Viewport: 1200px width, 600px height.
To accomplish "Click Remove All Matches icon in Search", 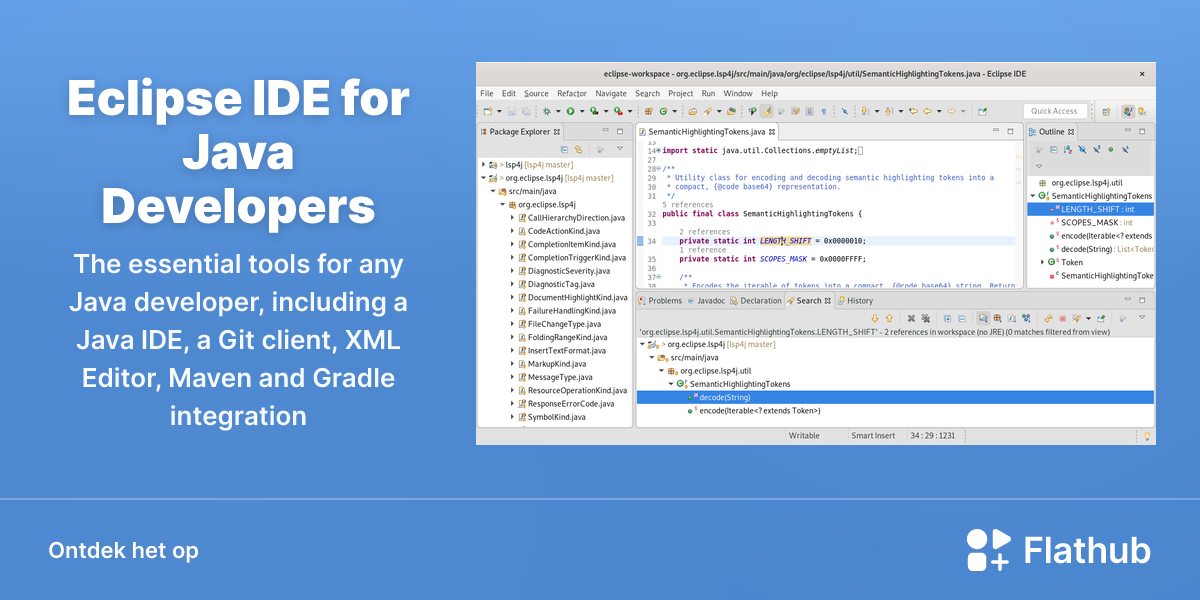I will click(925, 318).
